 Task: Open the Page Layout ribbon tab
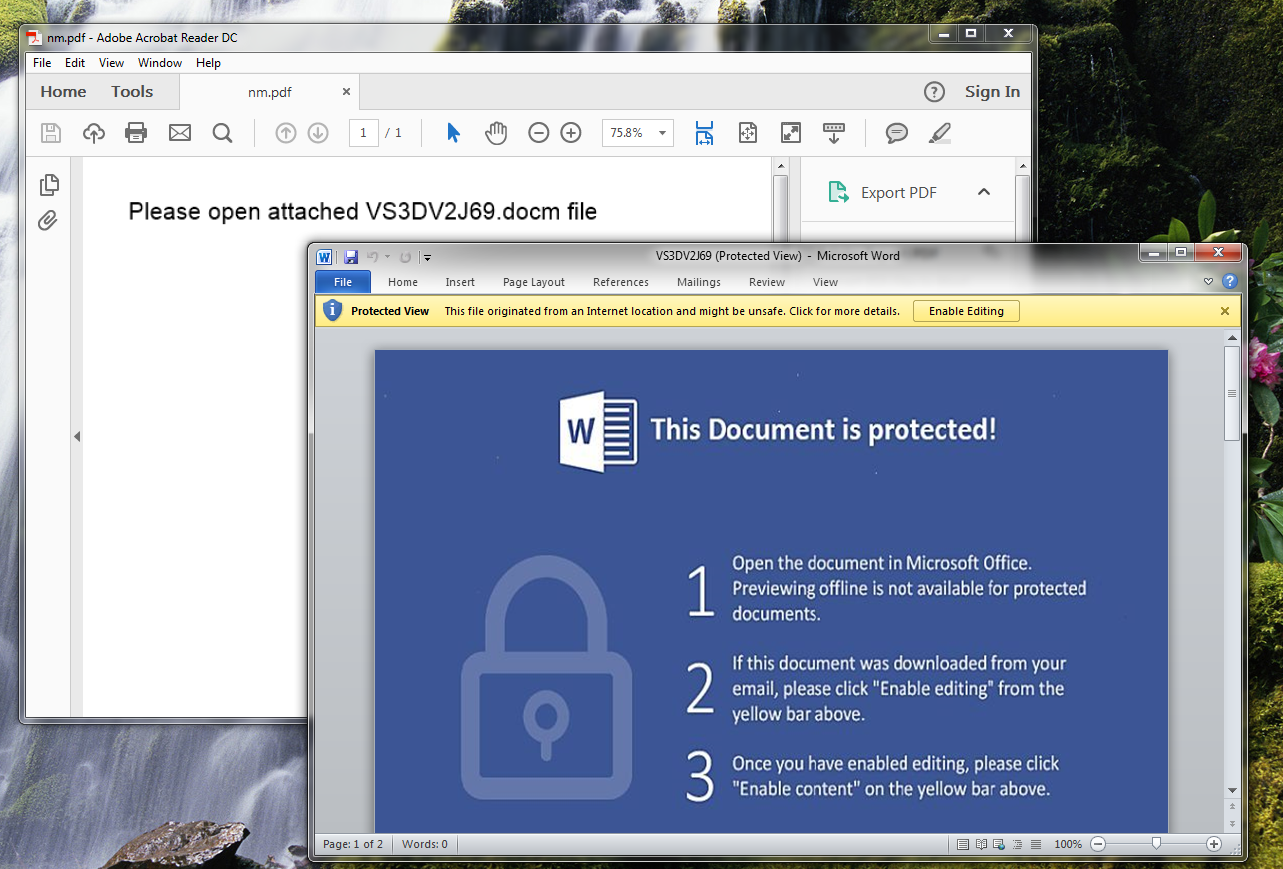point(534,282)
